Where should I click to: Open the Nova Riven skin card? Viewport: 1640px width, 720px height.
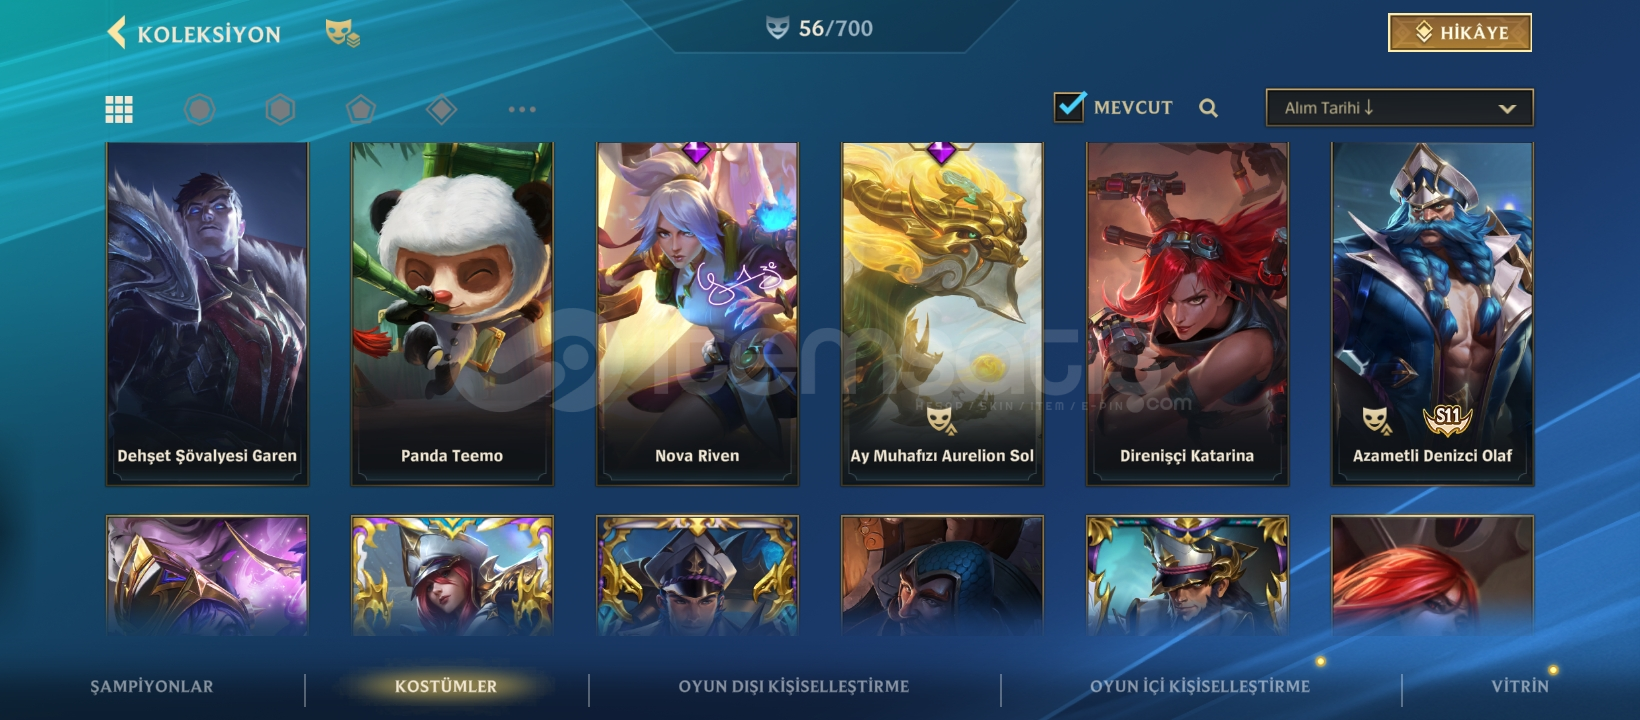pyautogui.click(x=697, y=314)
